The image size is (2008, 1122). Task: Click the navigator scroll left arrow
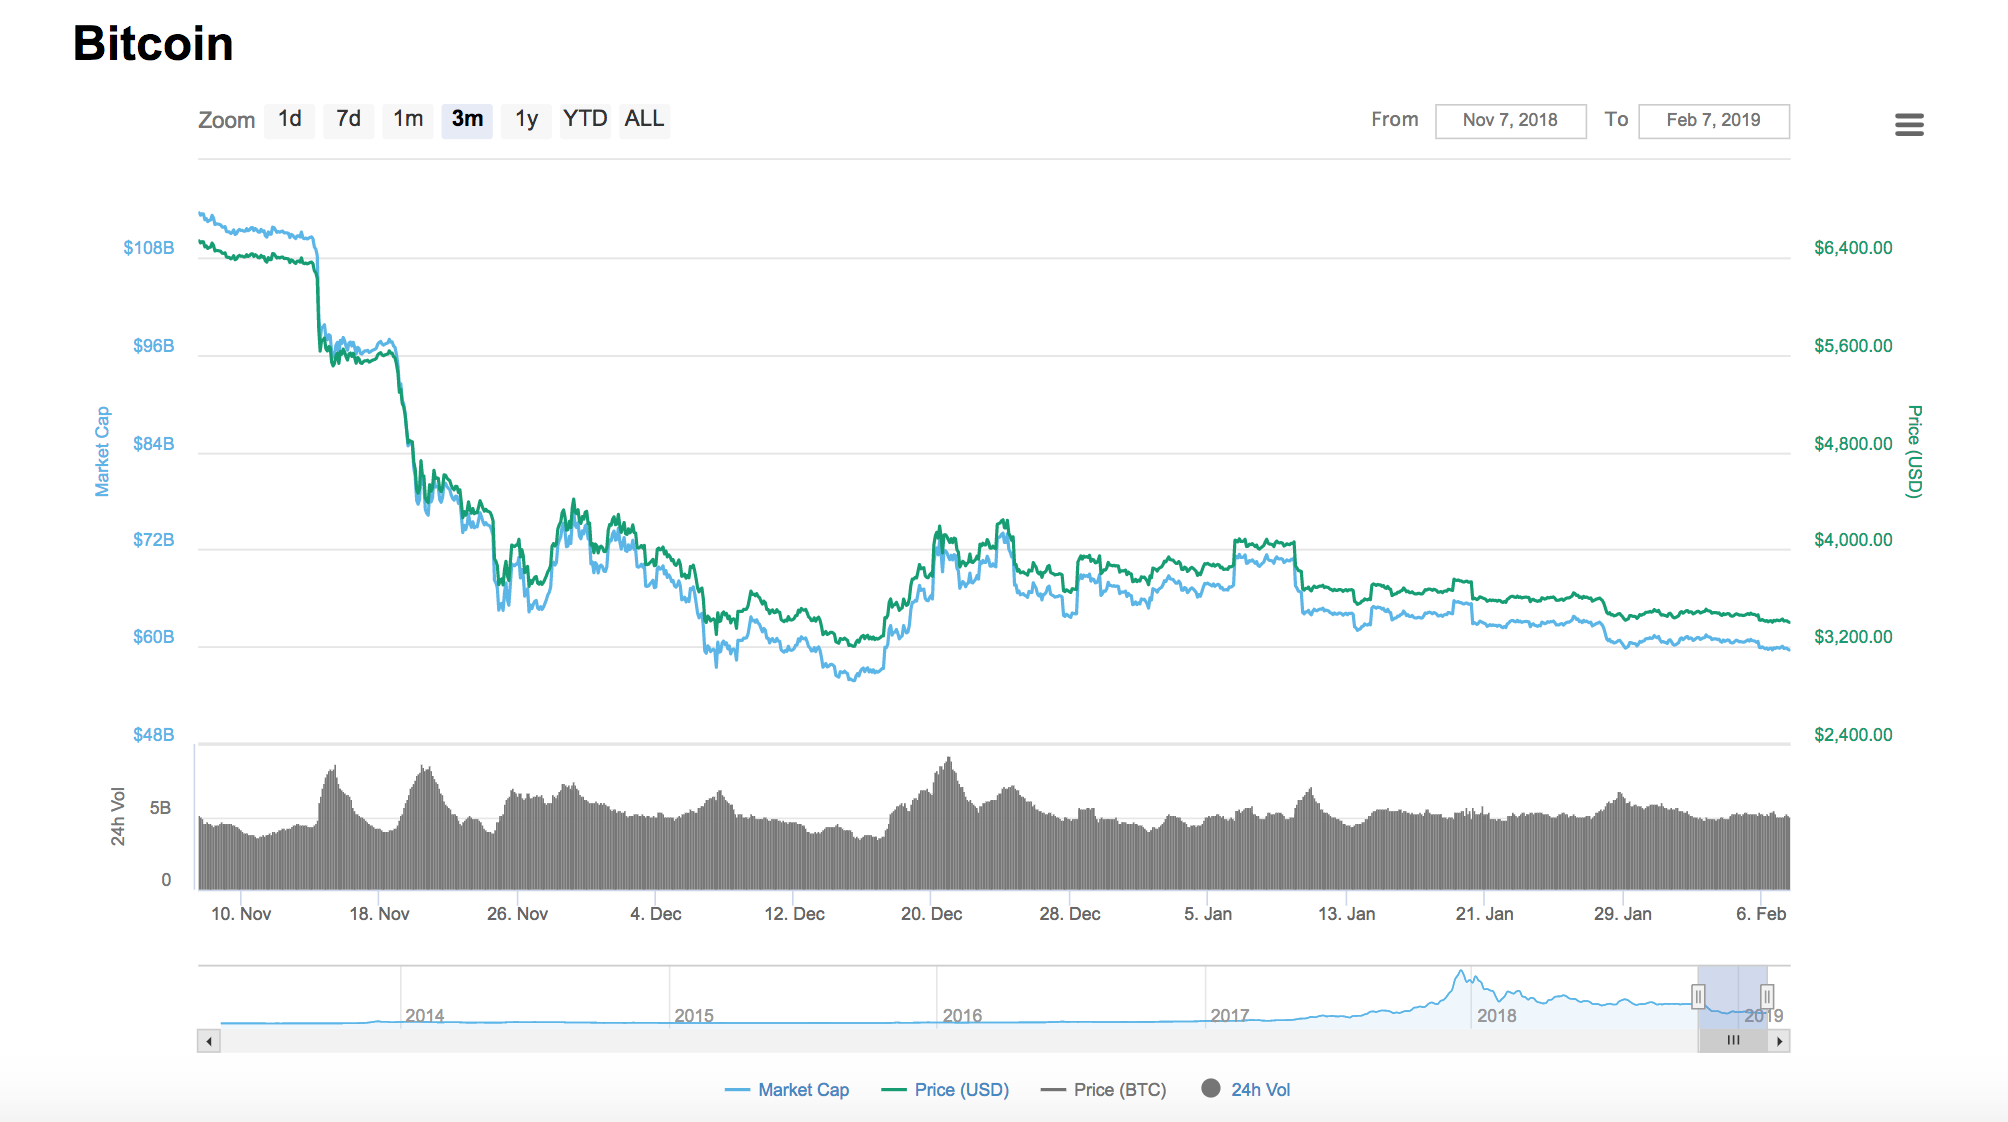pos(209,1041)
